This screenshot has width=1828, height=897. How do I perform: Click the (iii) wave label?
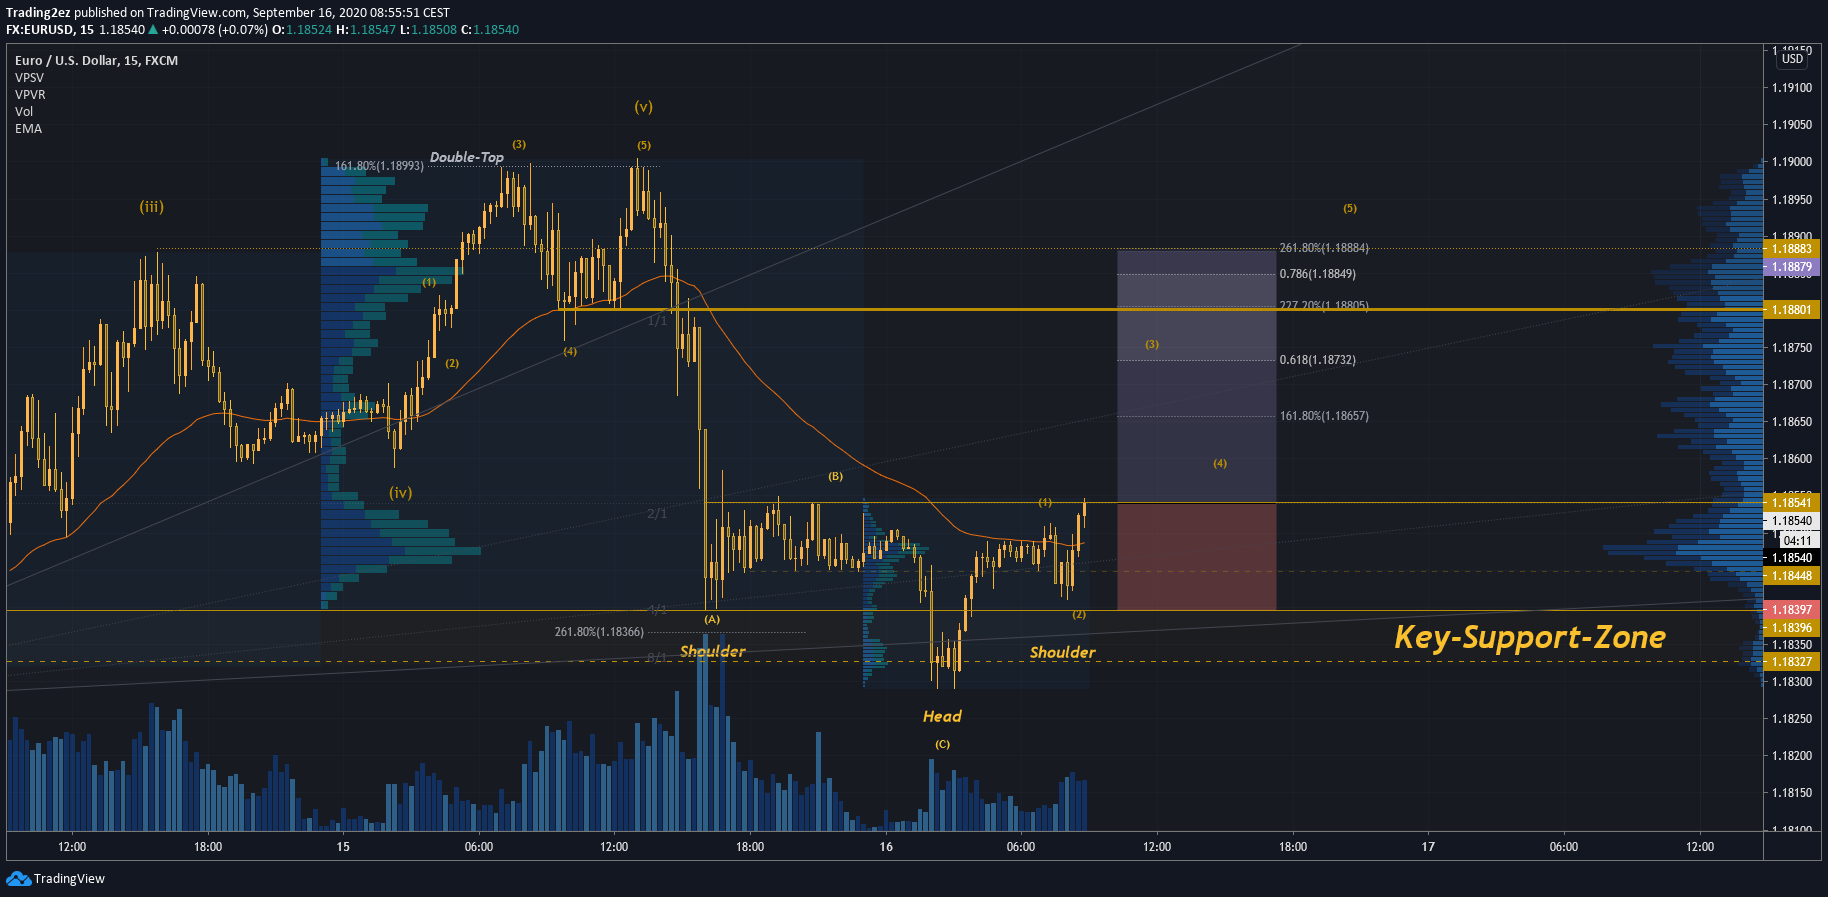(x=151, y=207)
